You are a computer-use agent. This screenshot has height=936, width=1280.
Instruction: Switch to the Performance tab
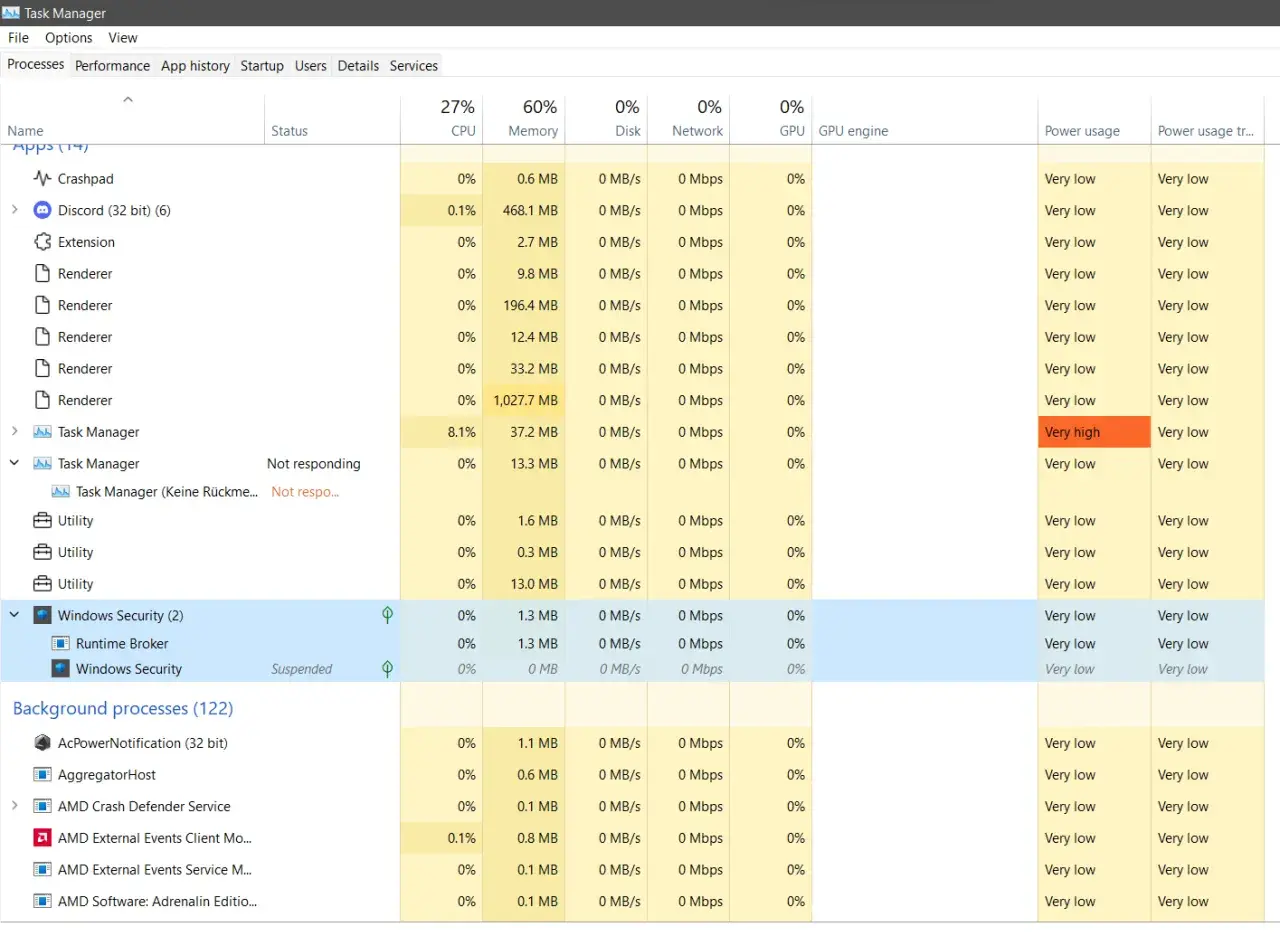click(x=112, y=65)
